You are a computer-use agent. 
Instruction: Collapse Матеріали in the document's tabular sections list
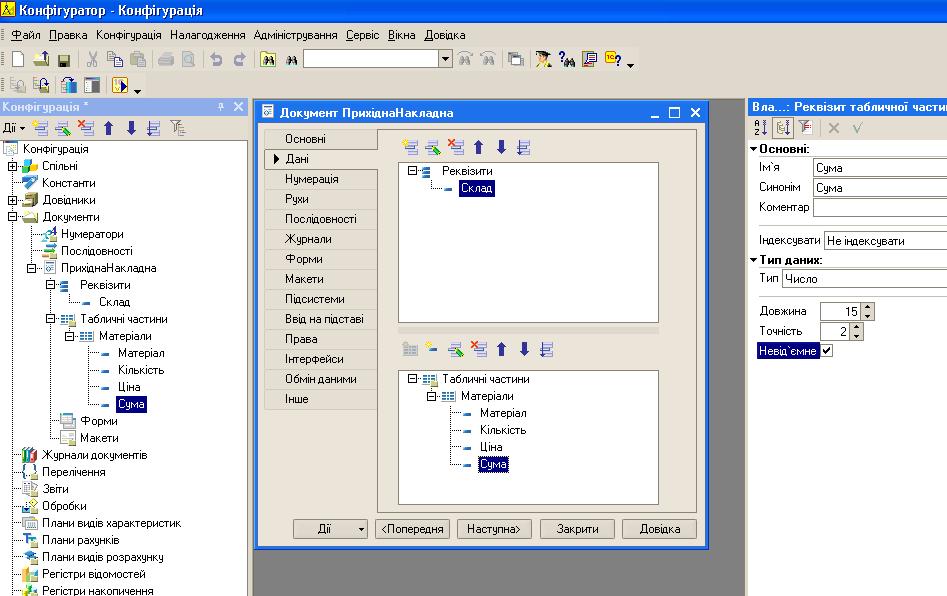(x=431, y=396)
